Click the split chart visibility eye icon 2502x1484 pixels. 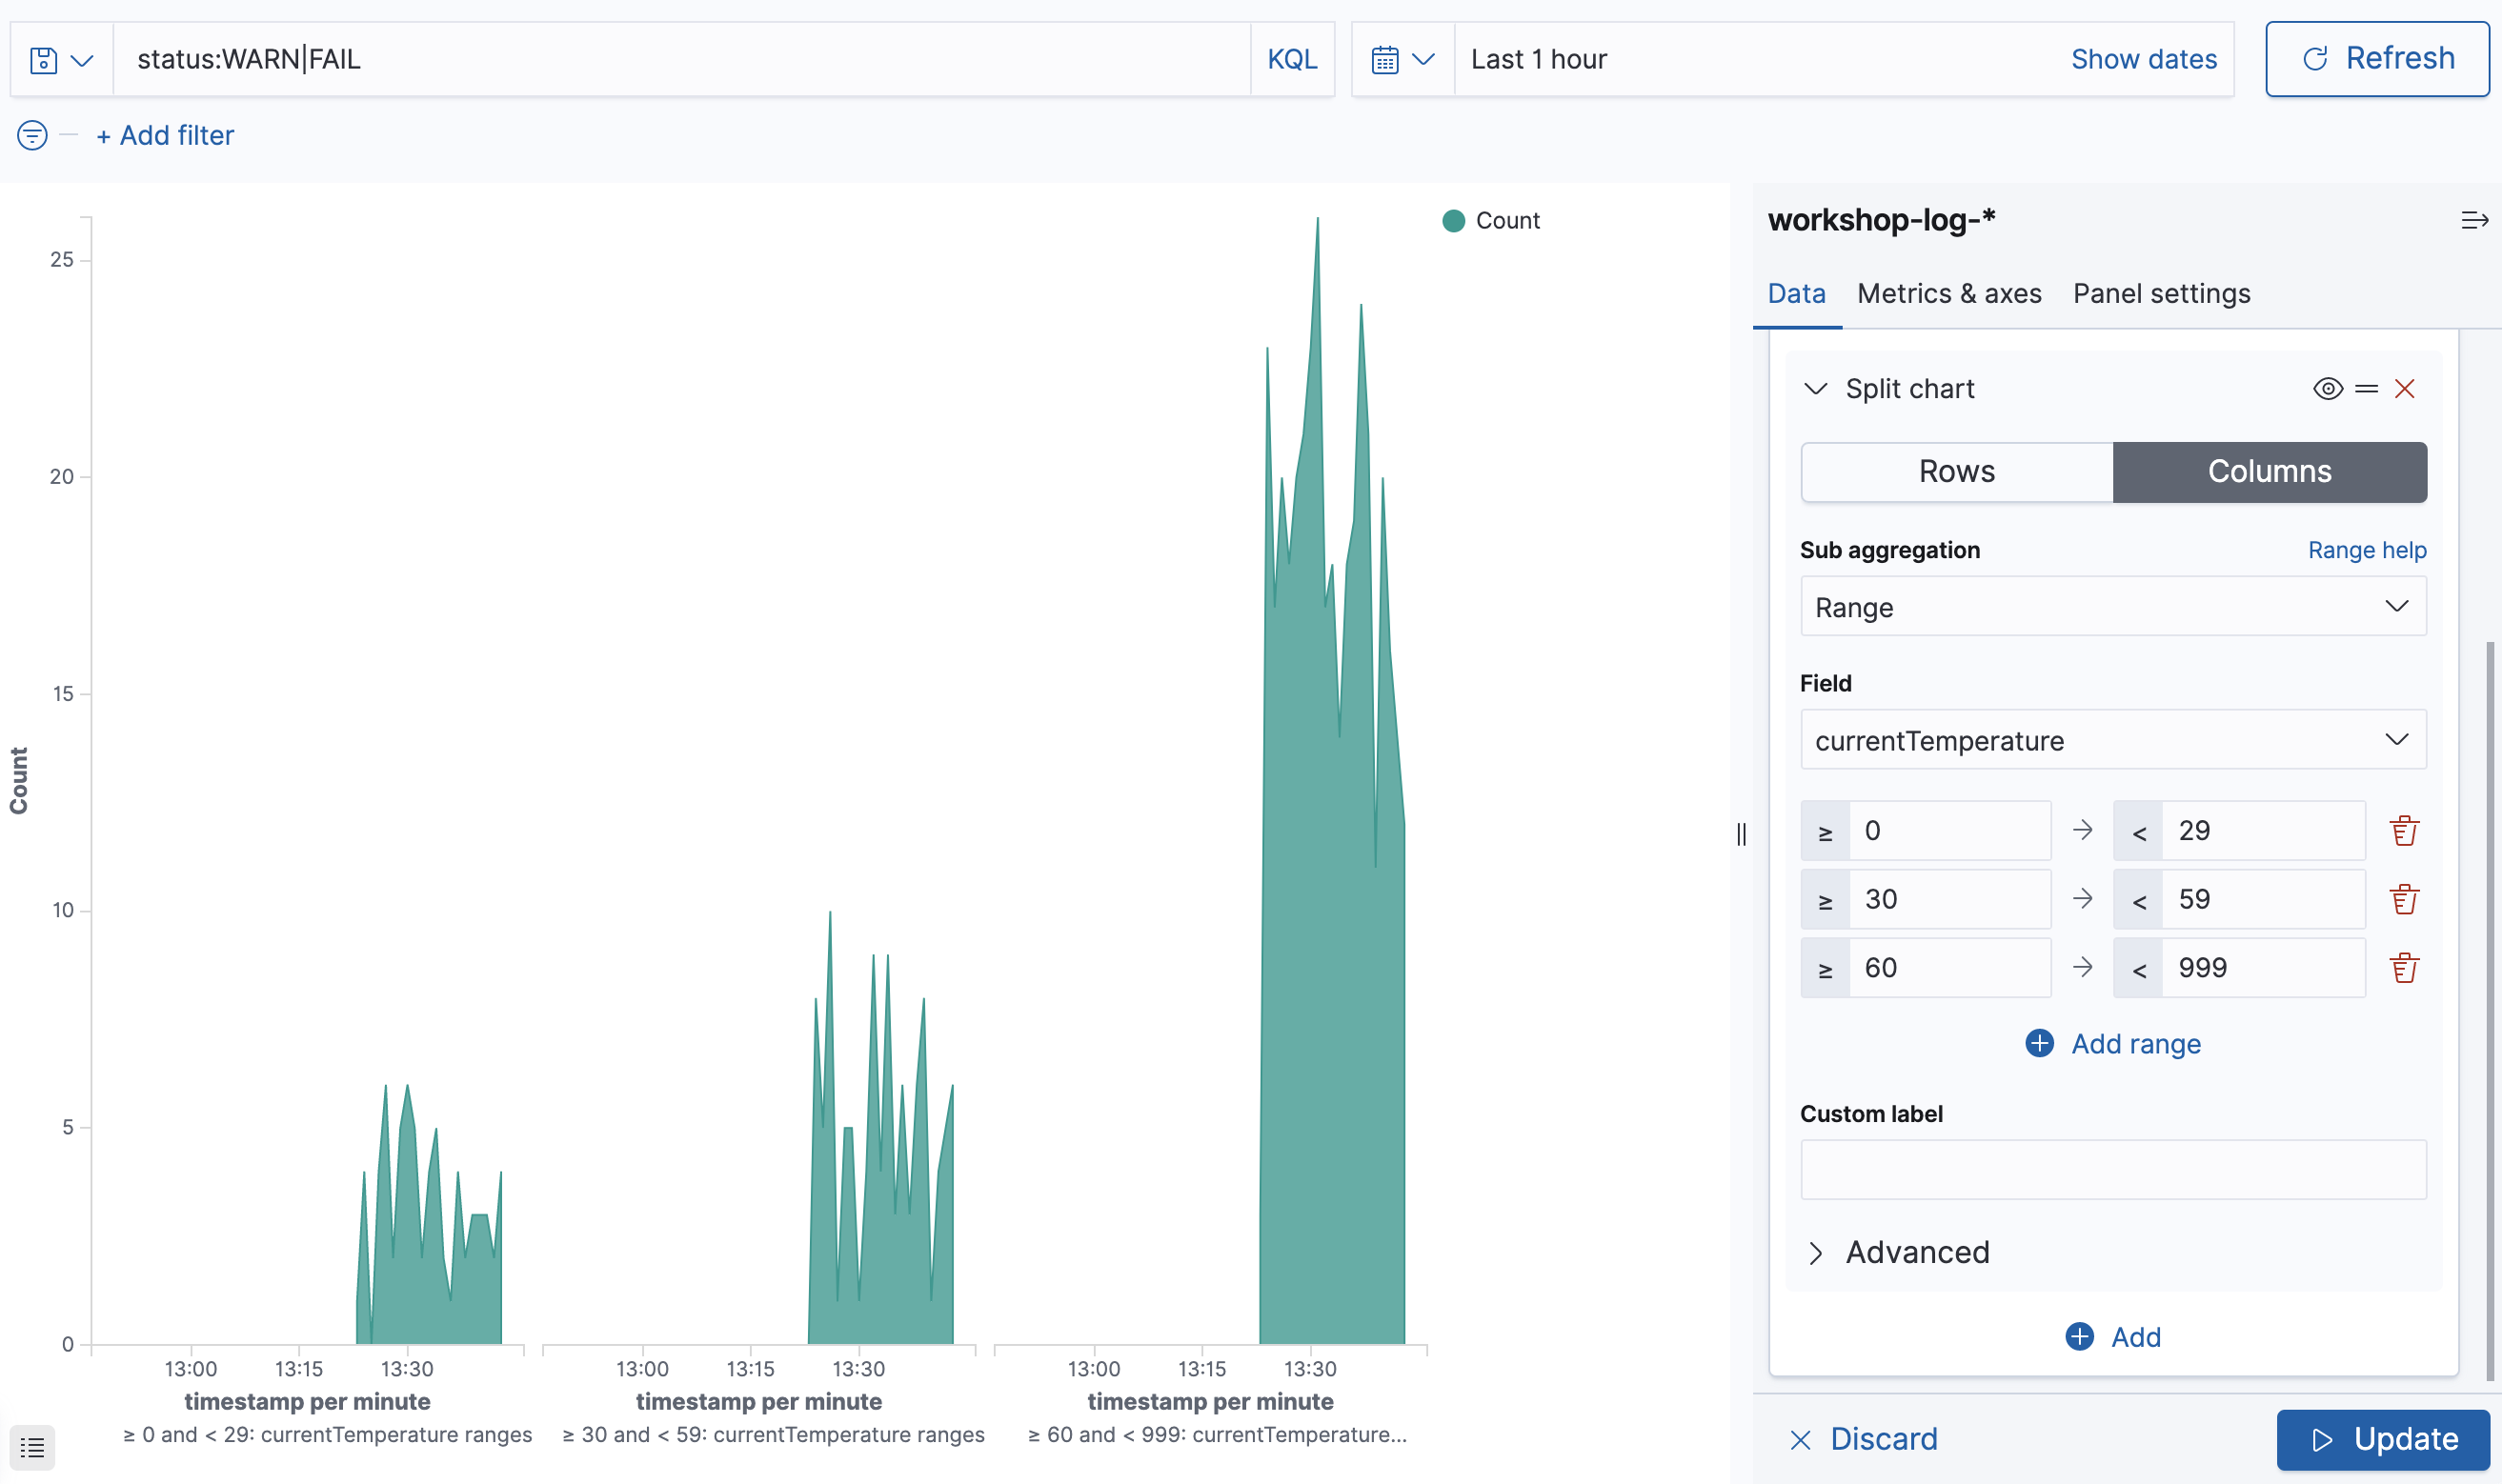pyautogui.click(x=2329, y=387)
